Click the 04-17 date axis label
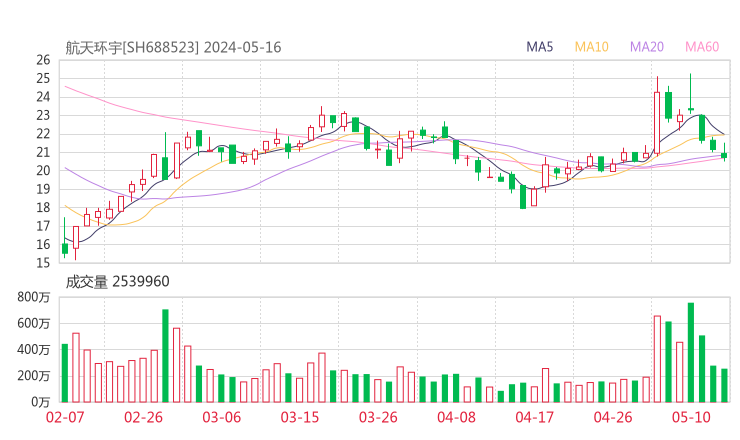The height and width of the screenshot is (440, 740). coord(535,417)
